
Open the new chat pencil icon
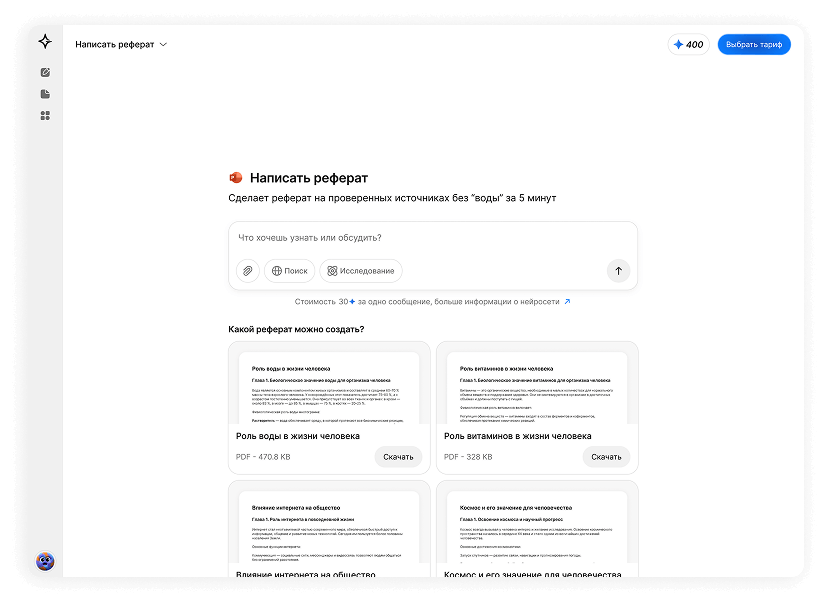(x=44, y=71)
